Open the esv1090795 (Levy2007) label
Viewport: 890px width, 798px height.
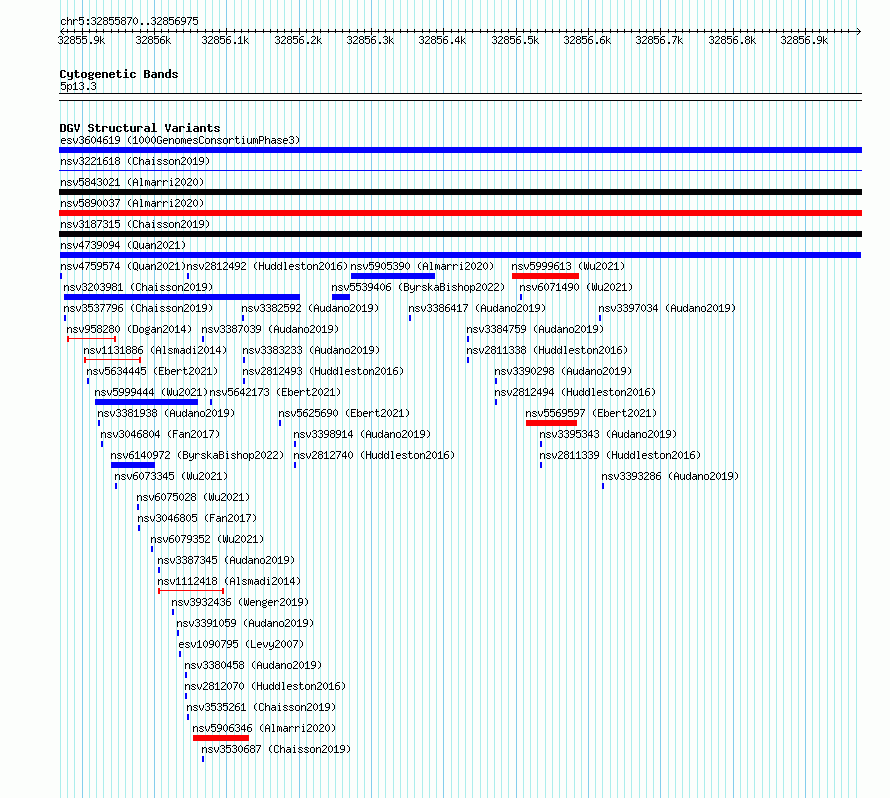click(x=241, y=644)
